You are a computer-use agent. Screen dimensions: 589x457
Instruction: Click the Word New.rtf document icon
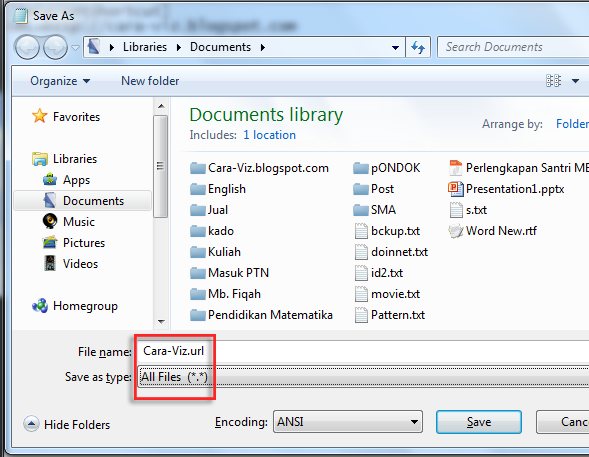(456, 231)
